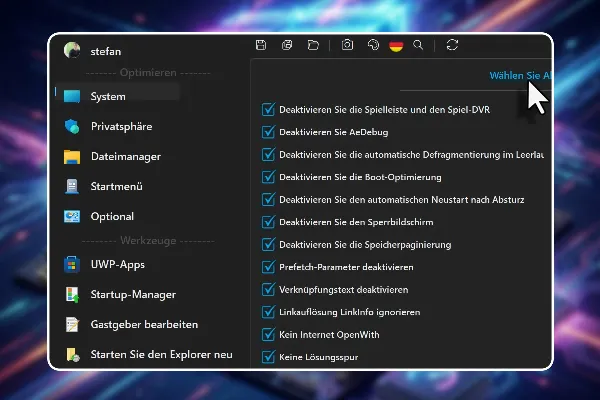600x400 pixels.
Task: Toggle Linkauflösung LinkInfo ignorieren checkbox
Action: tap(268, 312)
